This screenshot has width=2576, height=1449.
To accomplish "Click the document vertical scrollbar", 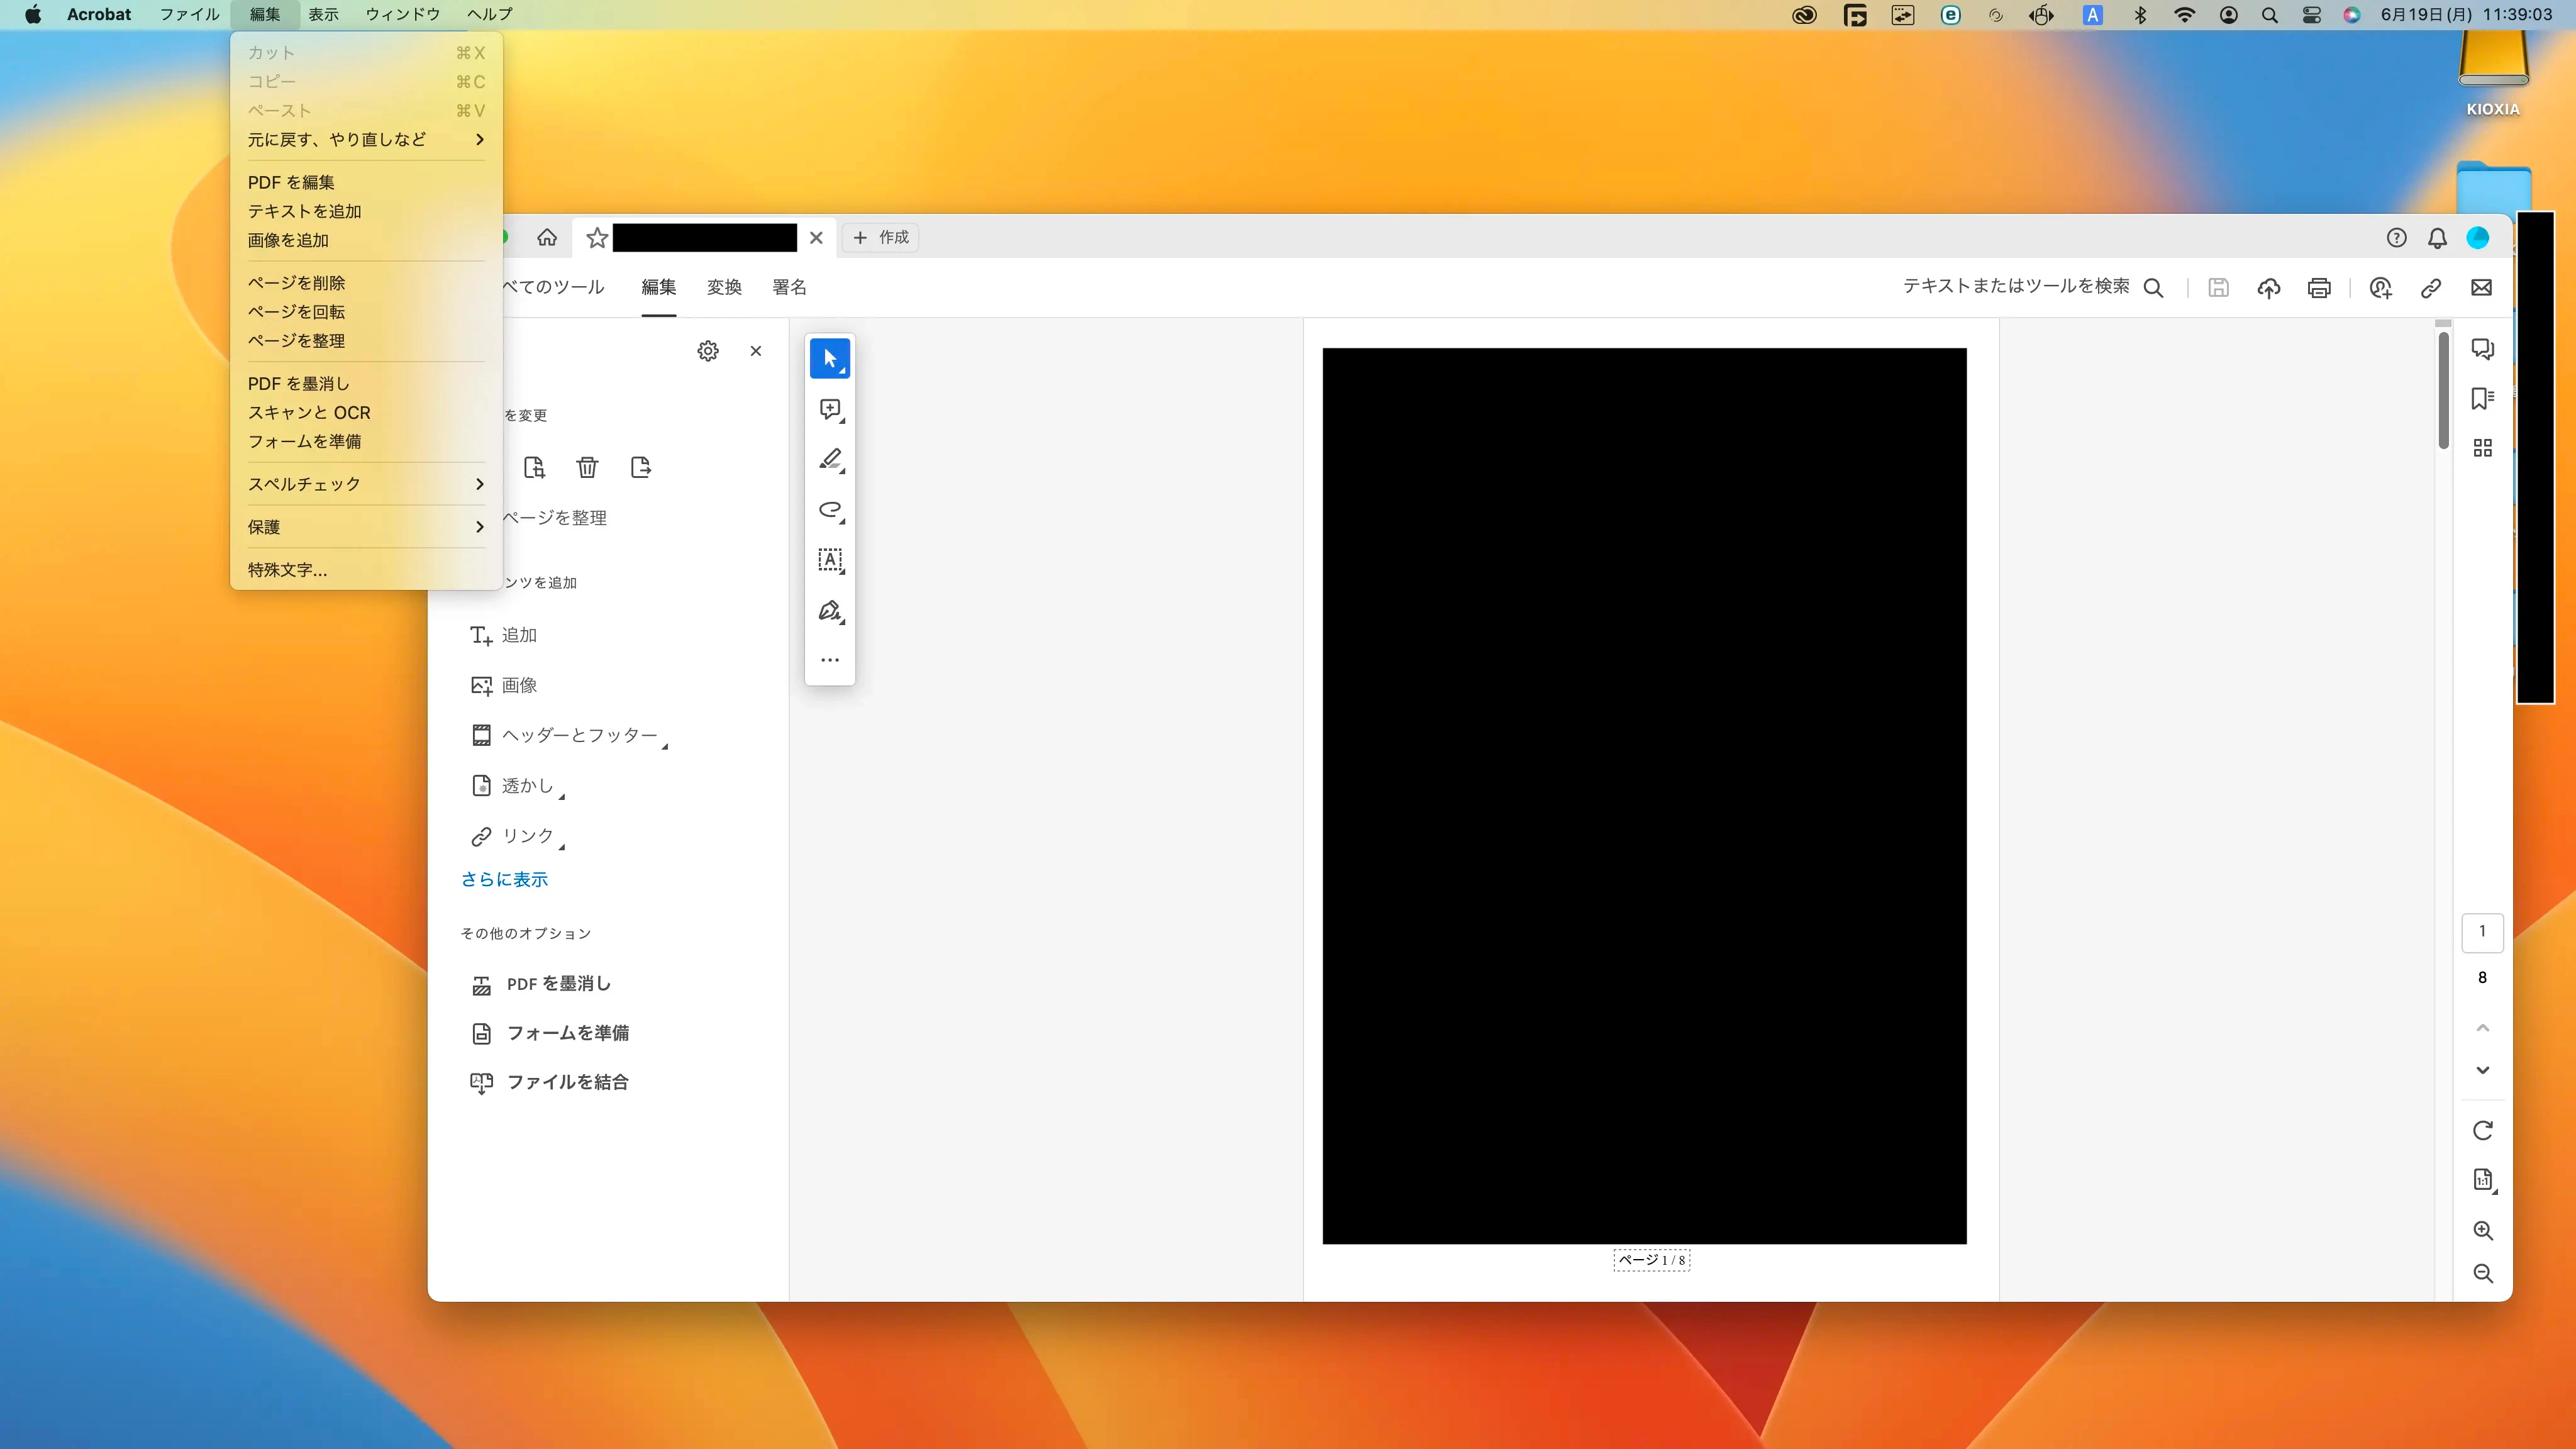I will (2443, 392).
